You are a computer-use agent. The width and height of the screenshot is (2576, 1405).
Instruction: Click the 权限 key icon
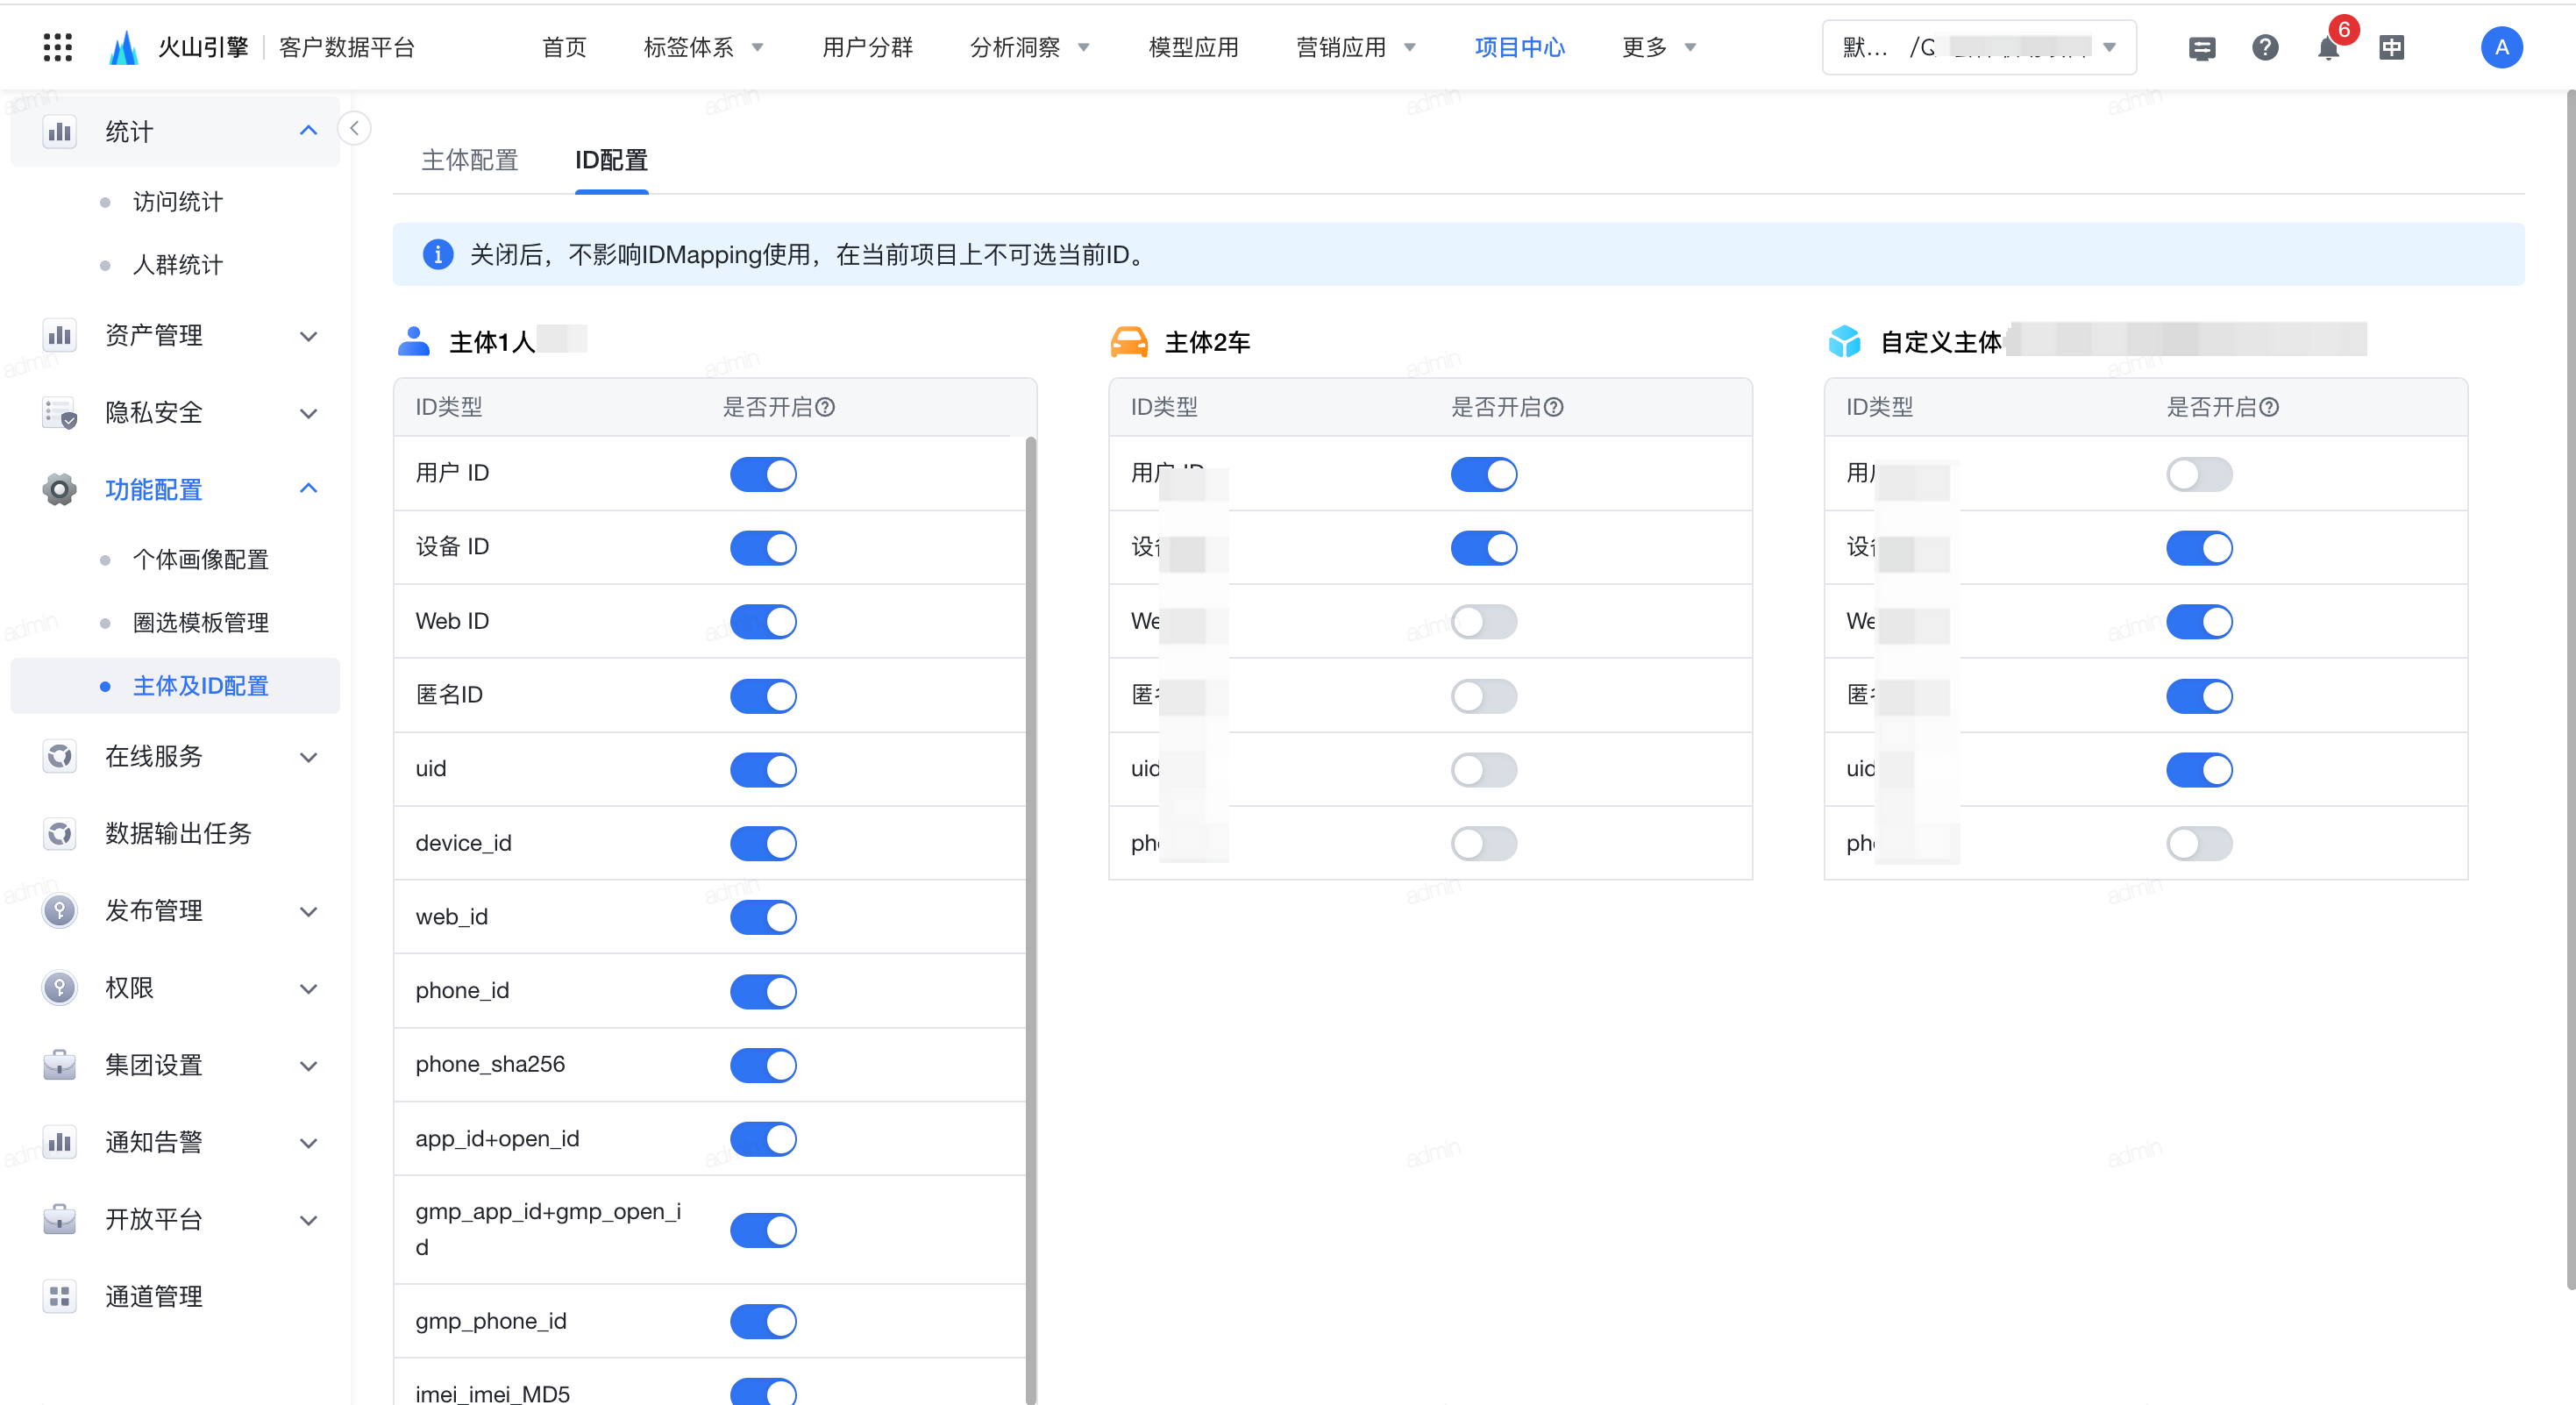60,987
